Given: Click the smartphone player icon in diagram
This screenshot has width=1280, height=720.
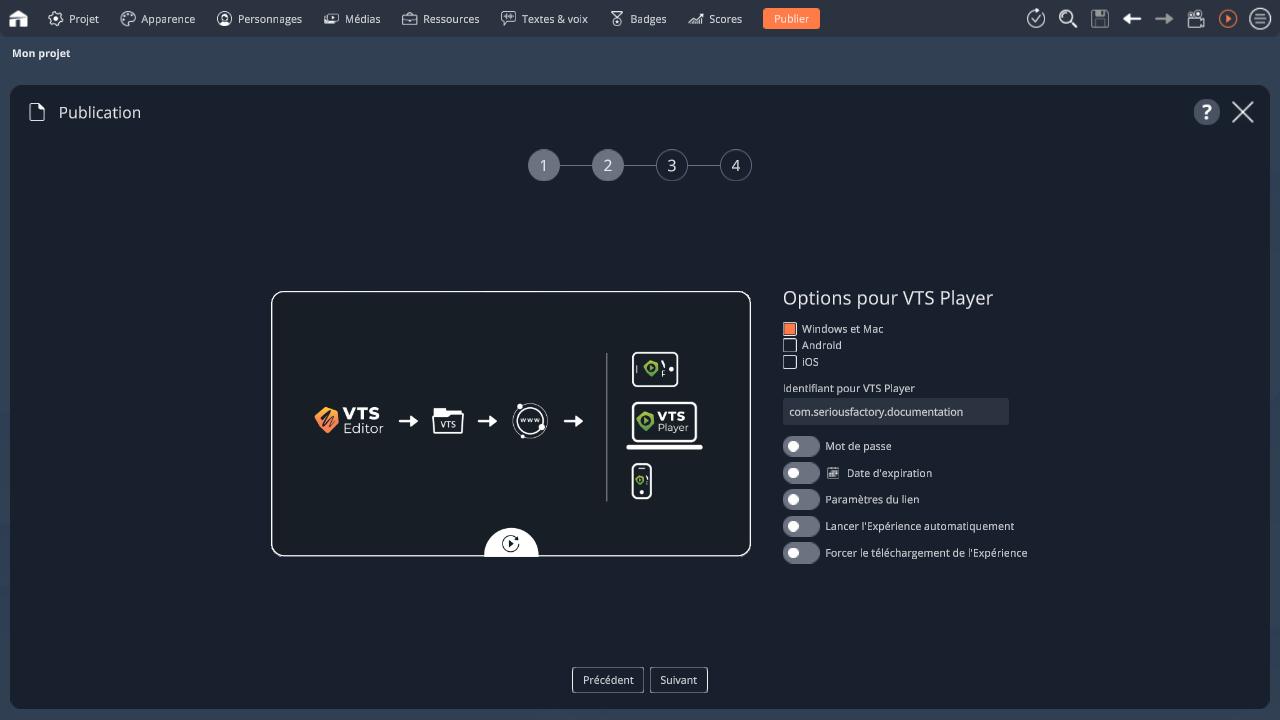Looking at the screenshot, I should click(642, 481).
